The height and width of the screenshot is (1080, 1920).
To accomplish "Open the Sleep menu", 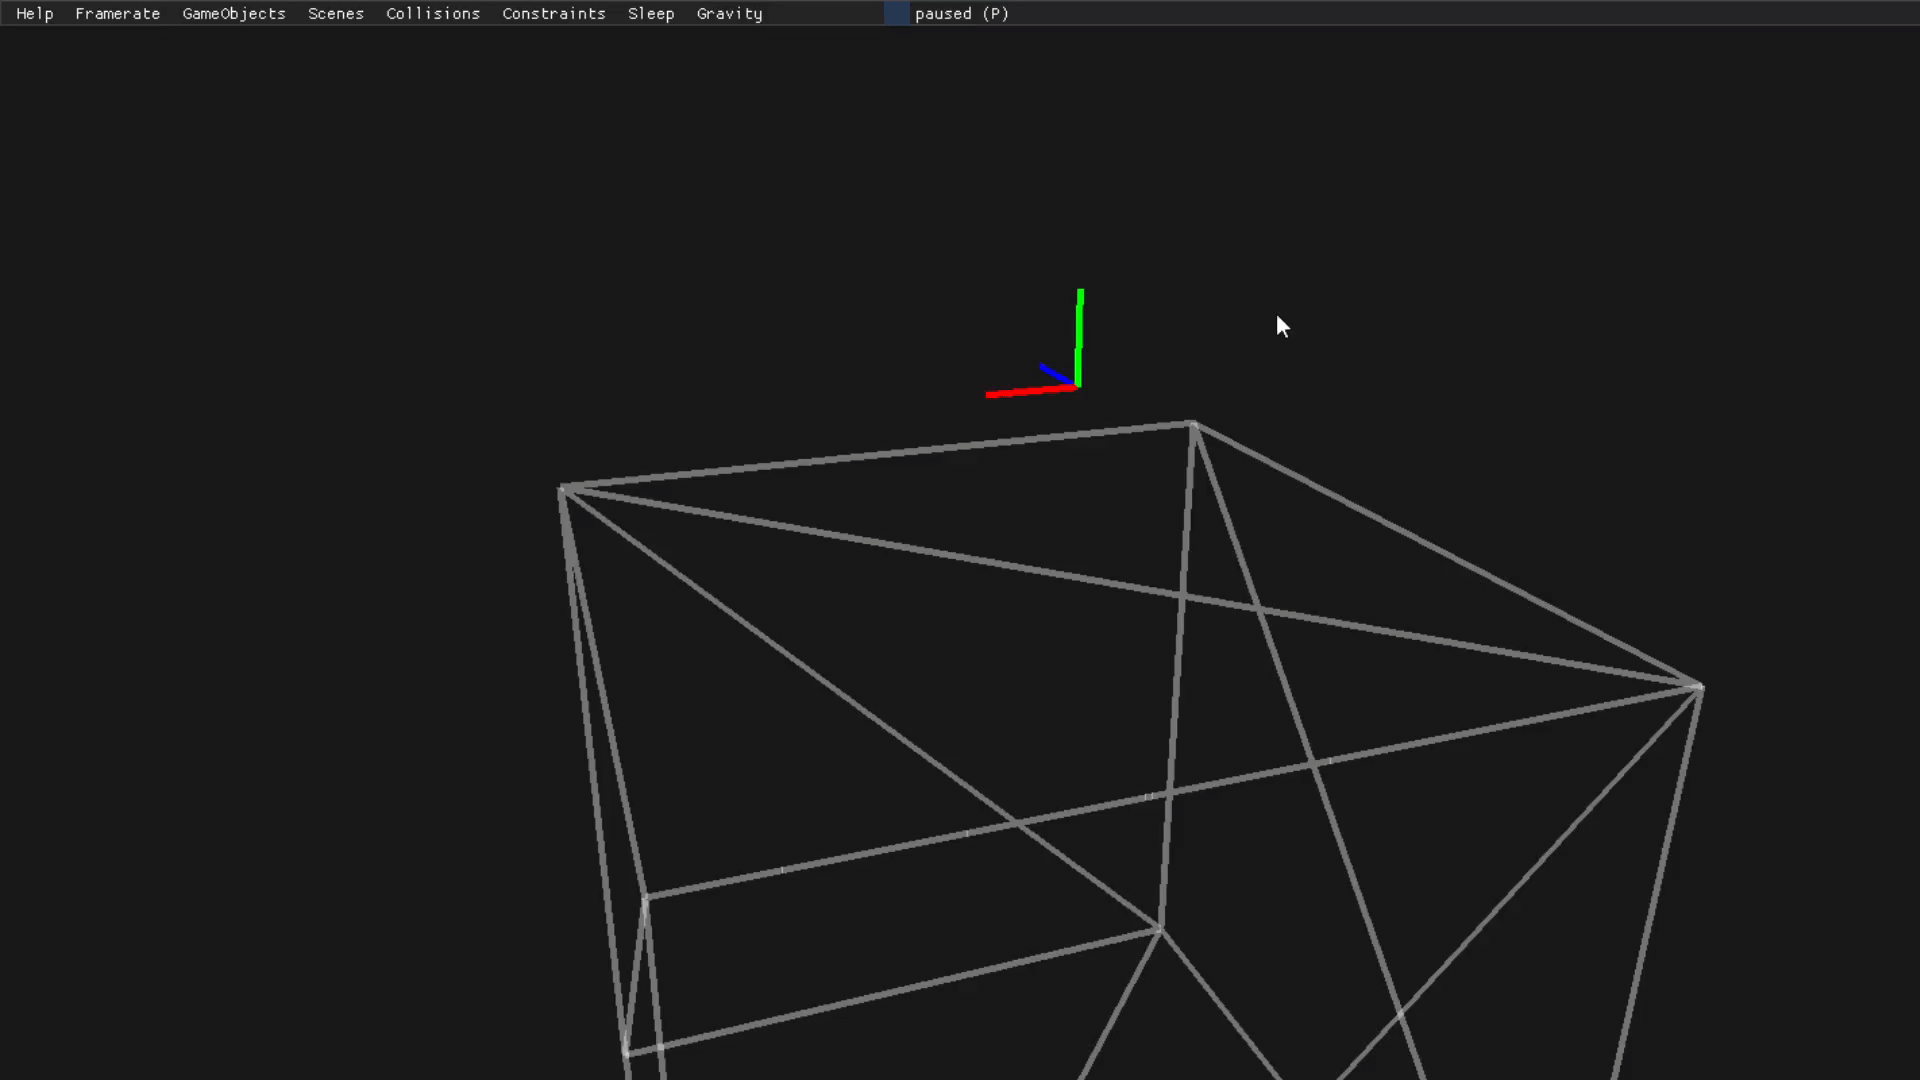I will pyautogui.click(x=650, y=13).
